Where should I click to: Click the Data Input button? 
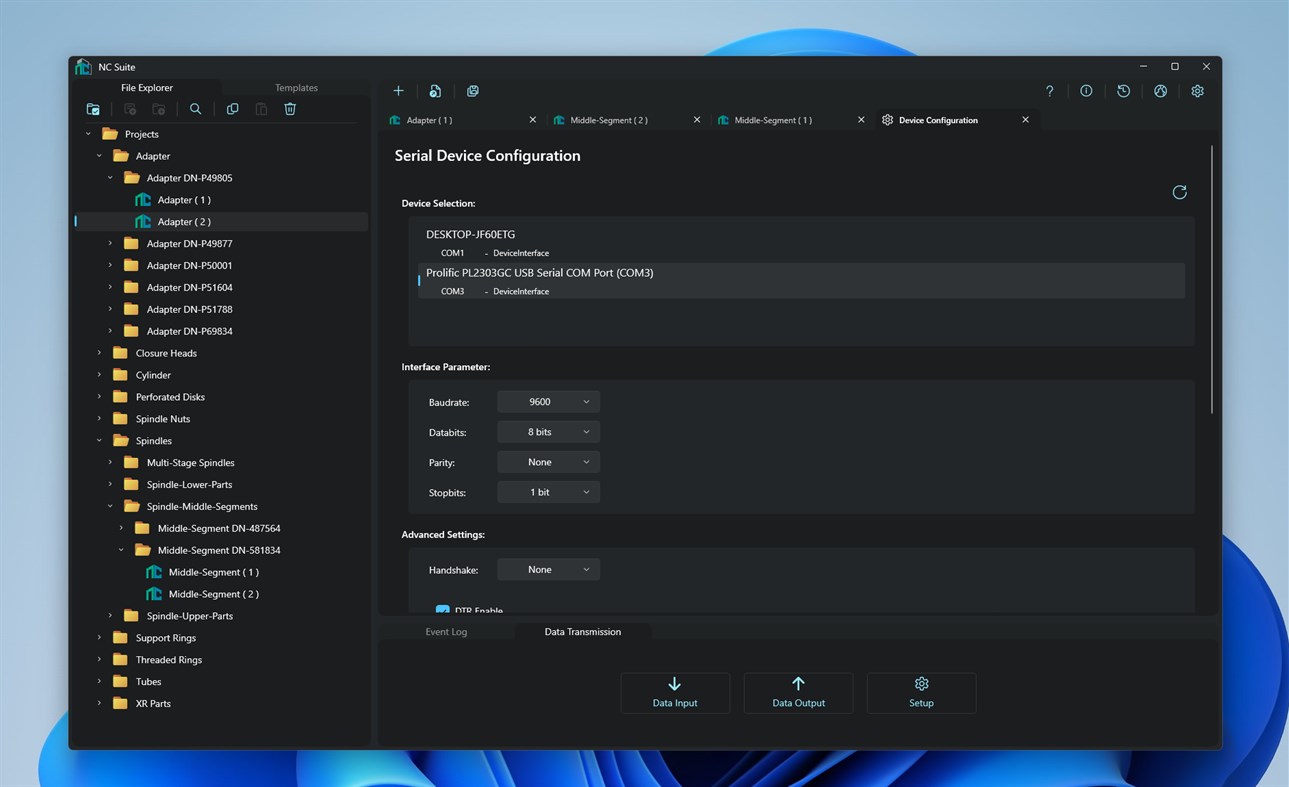pos(675,693)
